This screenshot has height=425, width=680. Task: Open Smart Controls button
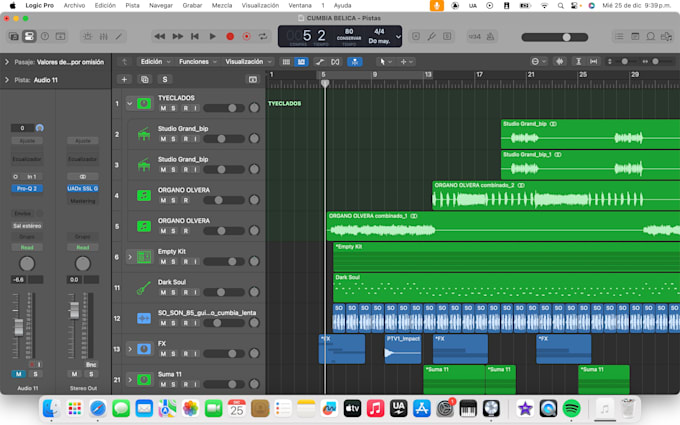tap(88, 36)
